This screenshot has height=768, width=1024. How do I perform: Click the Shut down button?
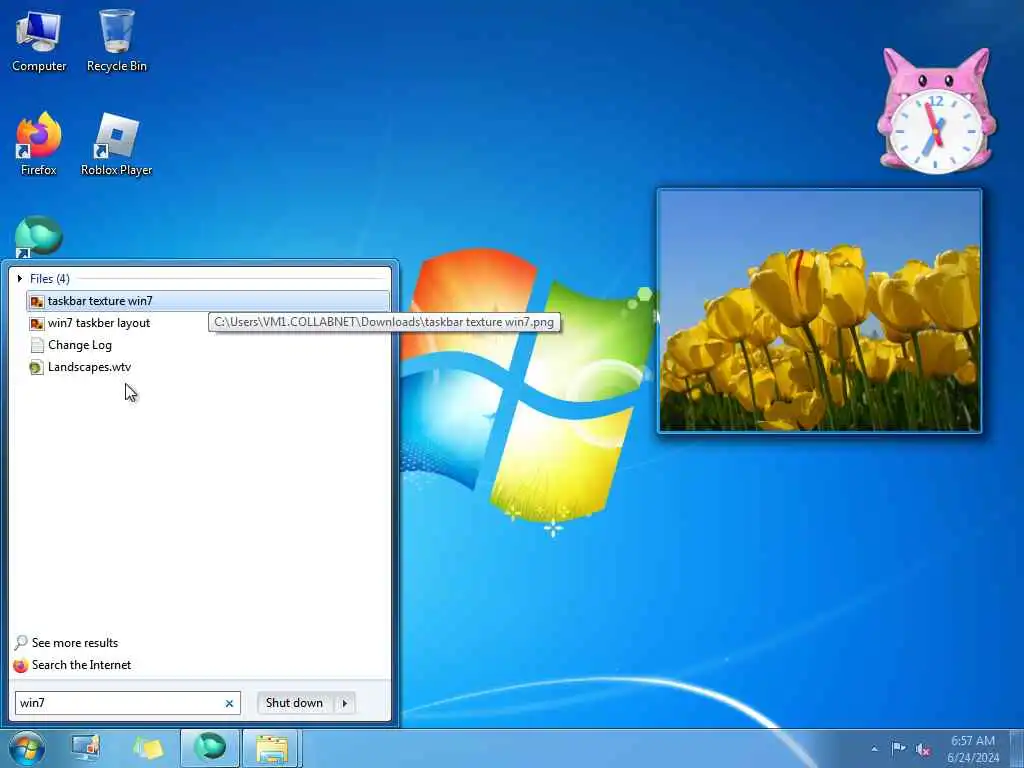[295, 703]
